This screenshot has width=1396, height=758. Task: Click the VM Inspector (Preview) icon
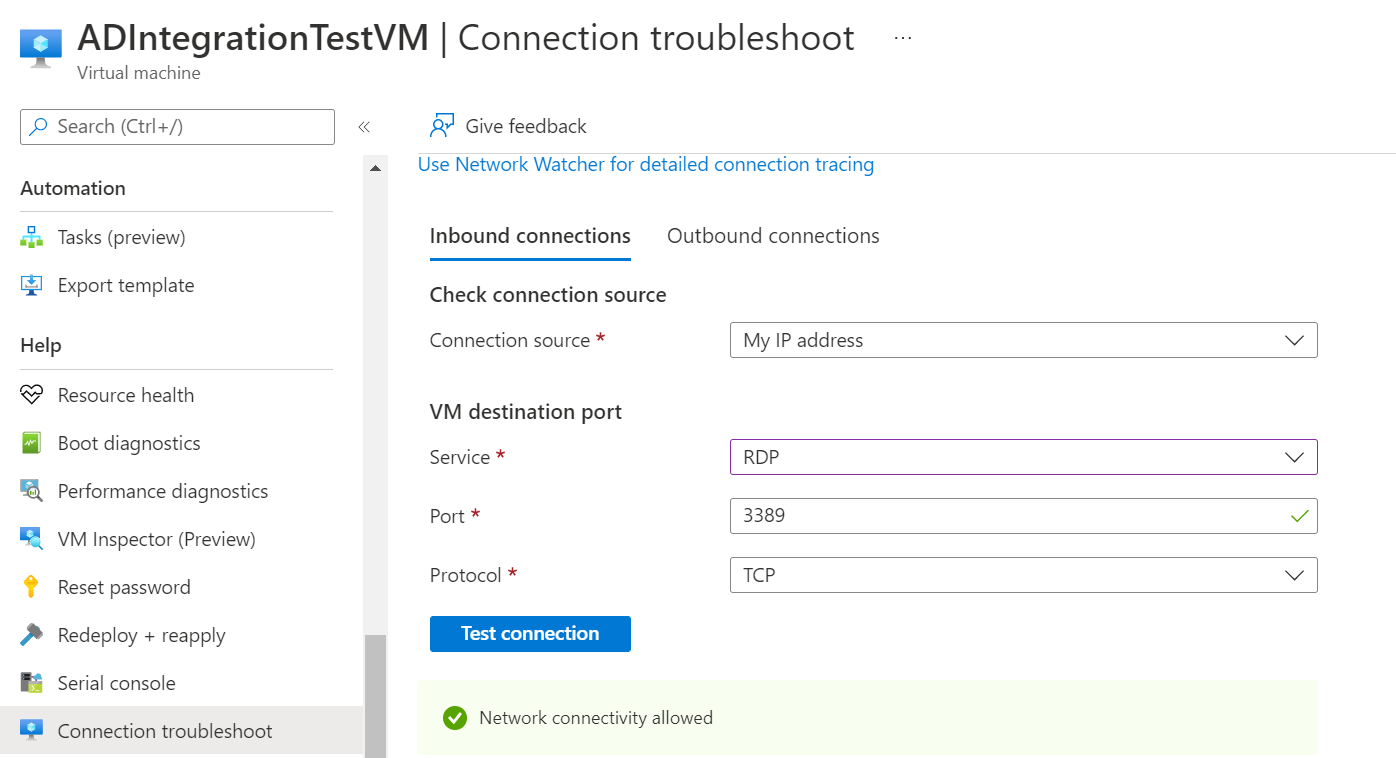(x=32, y=539)
